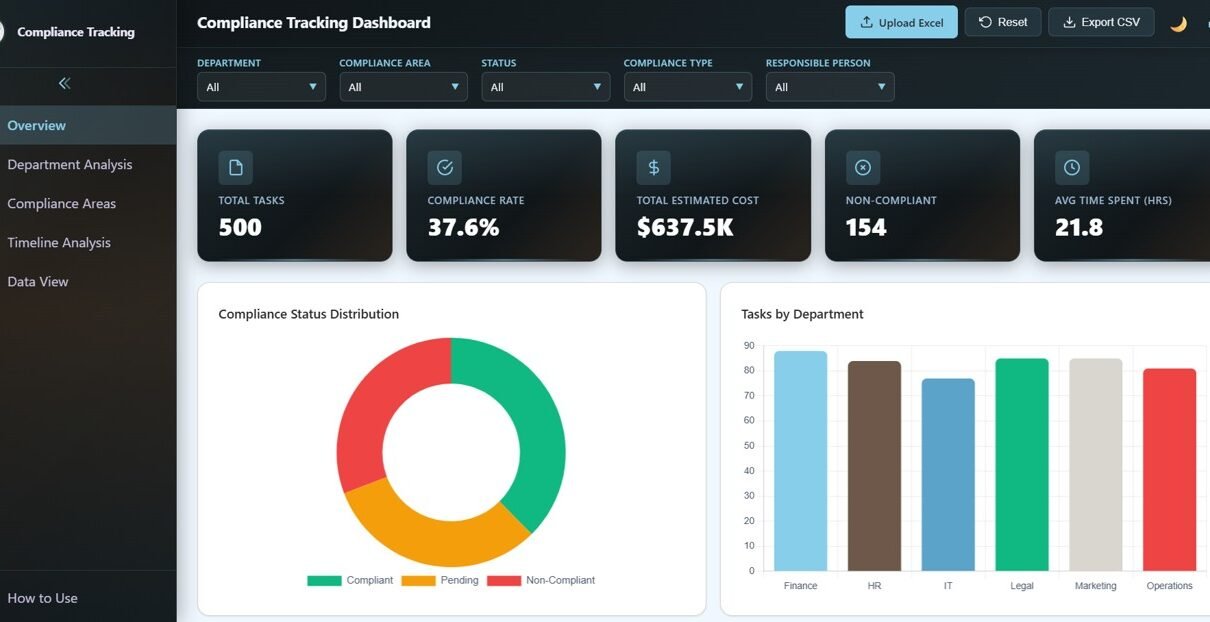
Task: Click the Export CSV button
Action: coord(1101,22)
